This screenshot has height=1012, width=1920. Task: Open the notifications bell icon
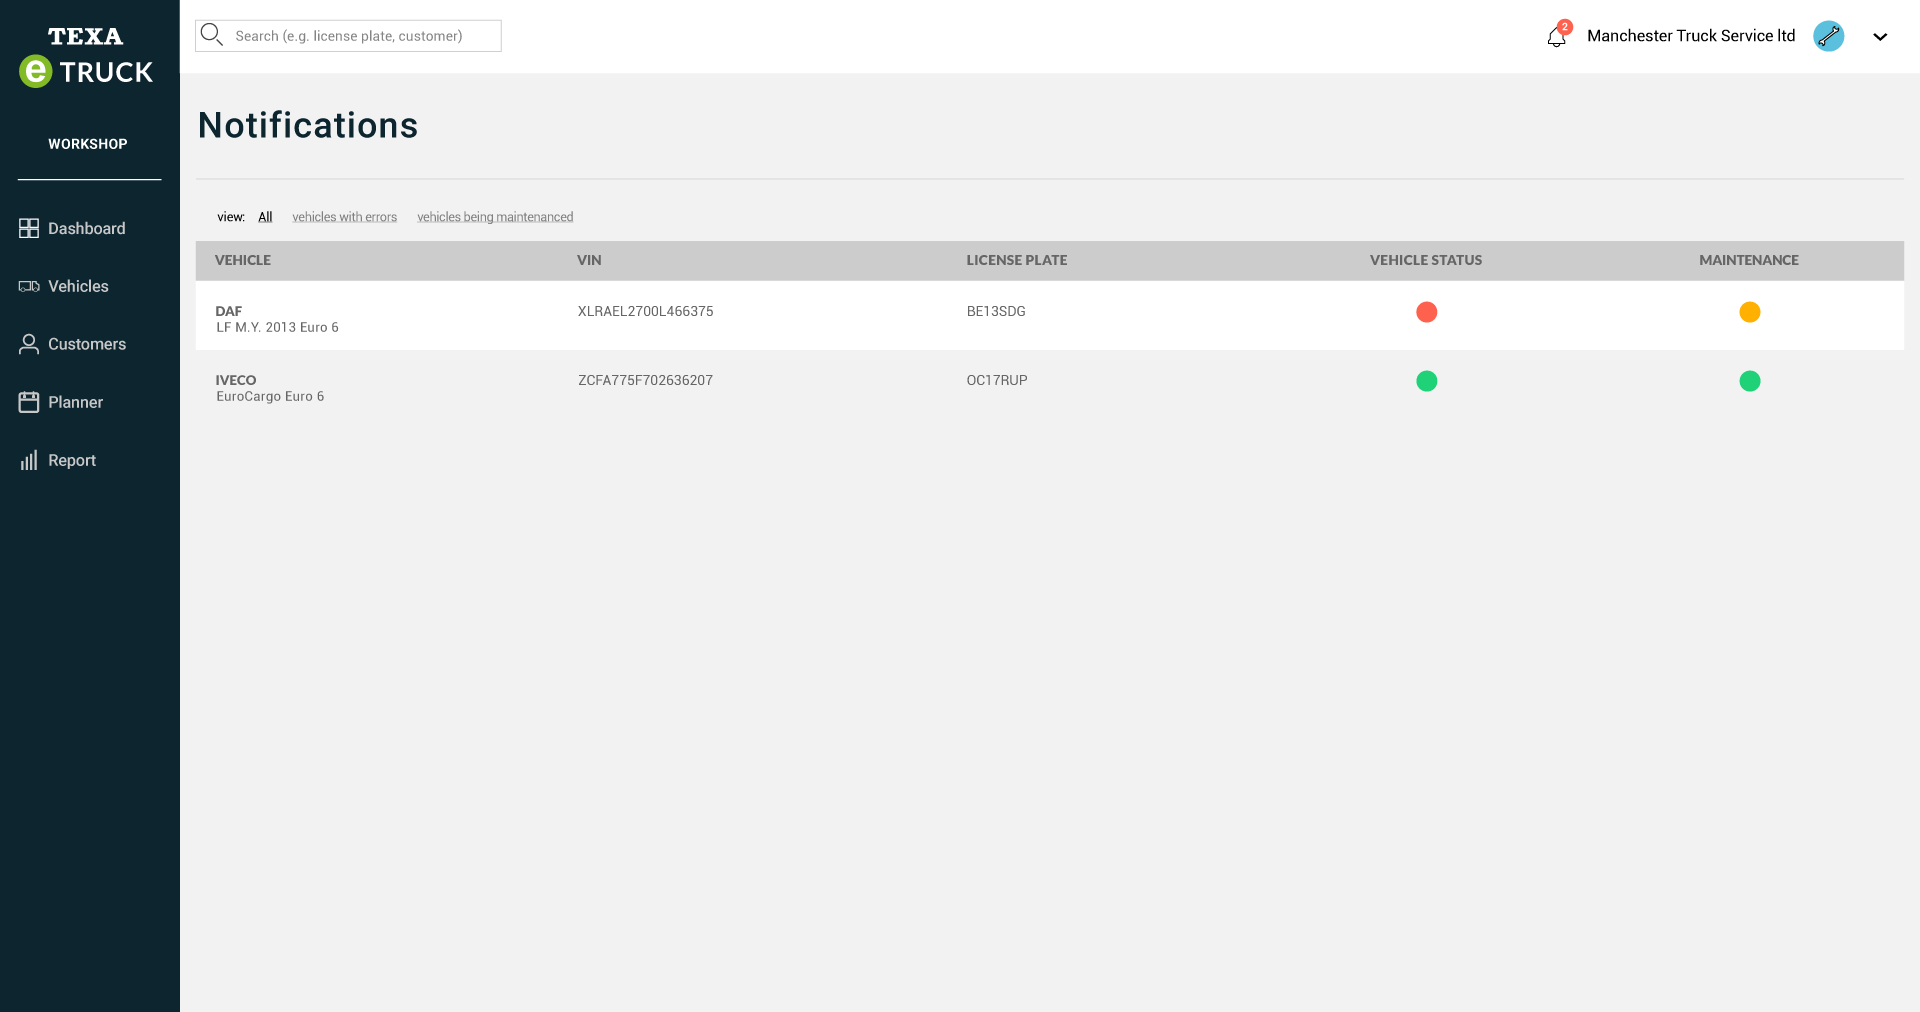coord(1557,36)
